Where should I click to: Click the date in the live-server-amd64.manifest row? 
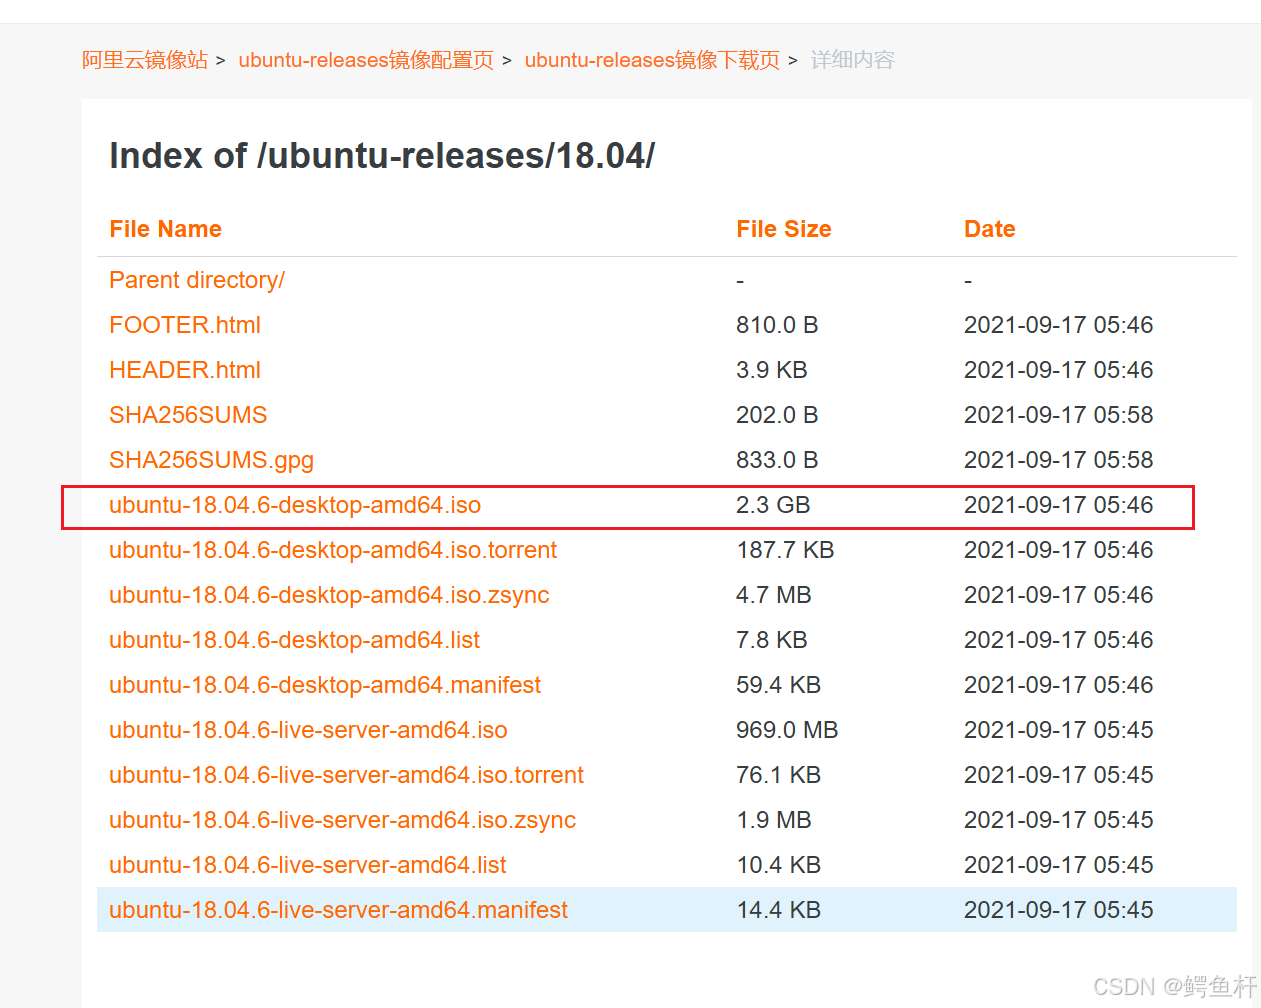click(1058, 910)
